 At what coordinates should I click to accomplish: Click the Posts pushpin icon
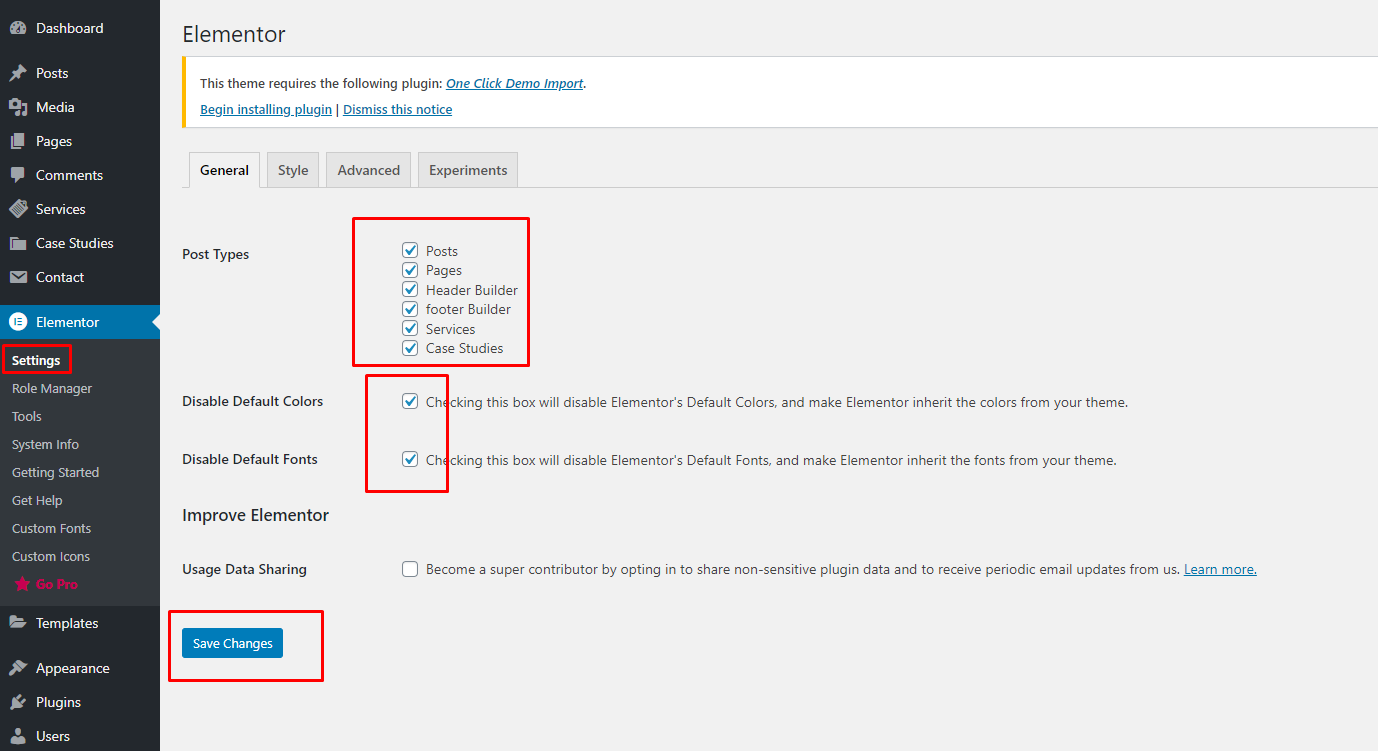[x=18, y=73]
